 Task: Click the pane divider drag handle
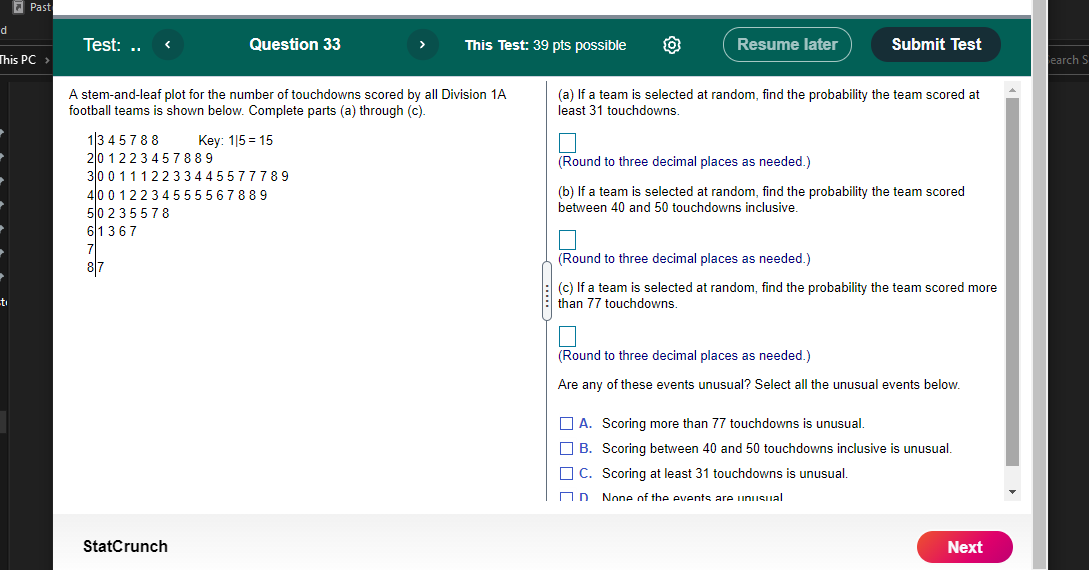pos(547,291)
